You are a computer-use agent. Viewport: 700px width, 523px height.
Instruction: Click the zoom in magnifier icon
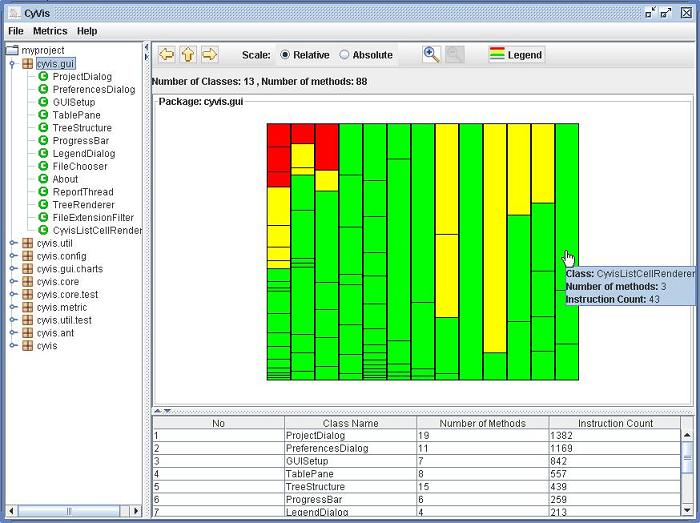431,55
